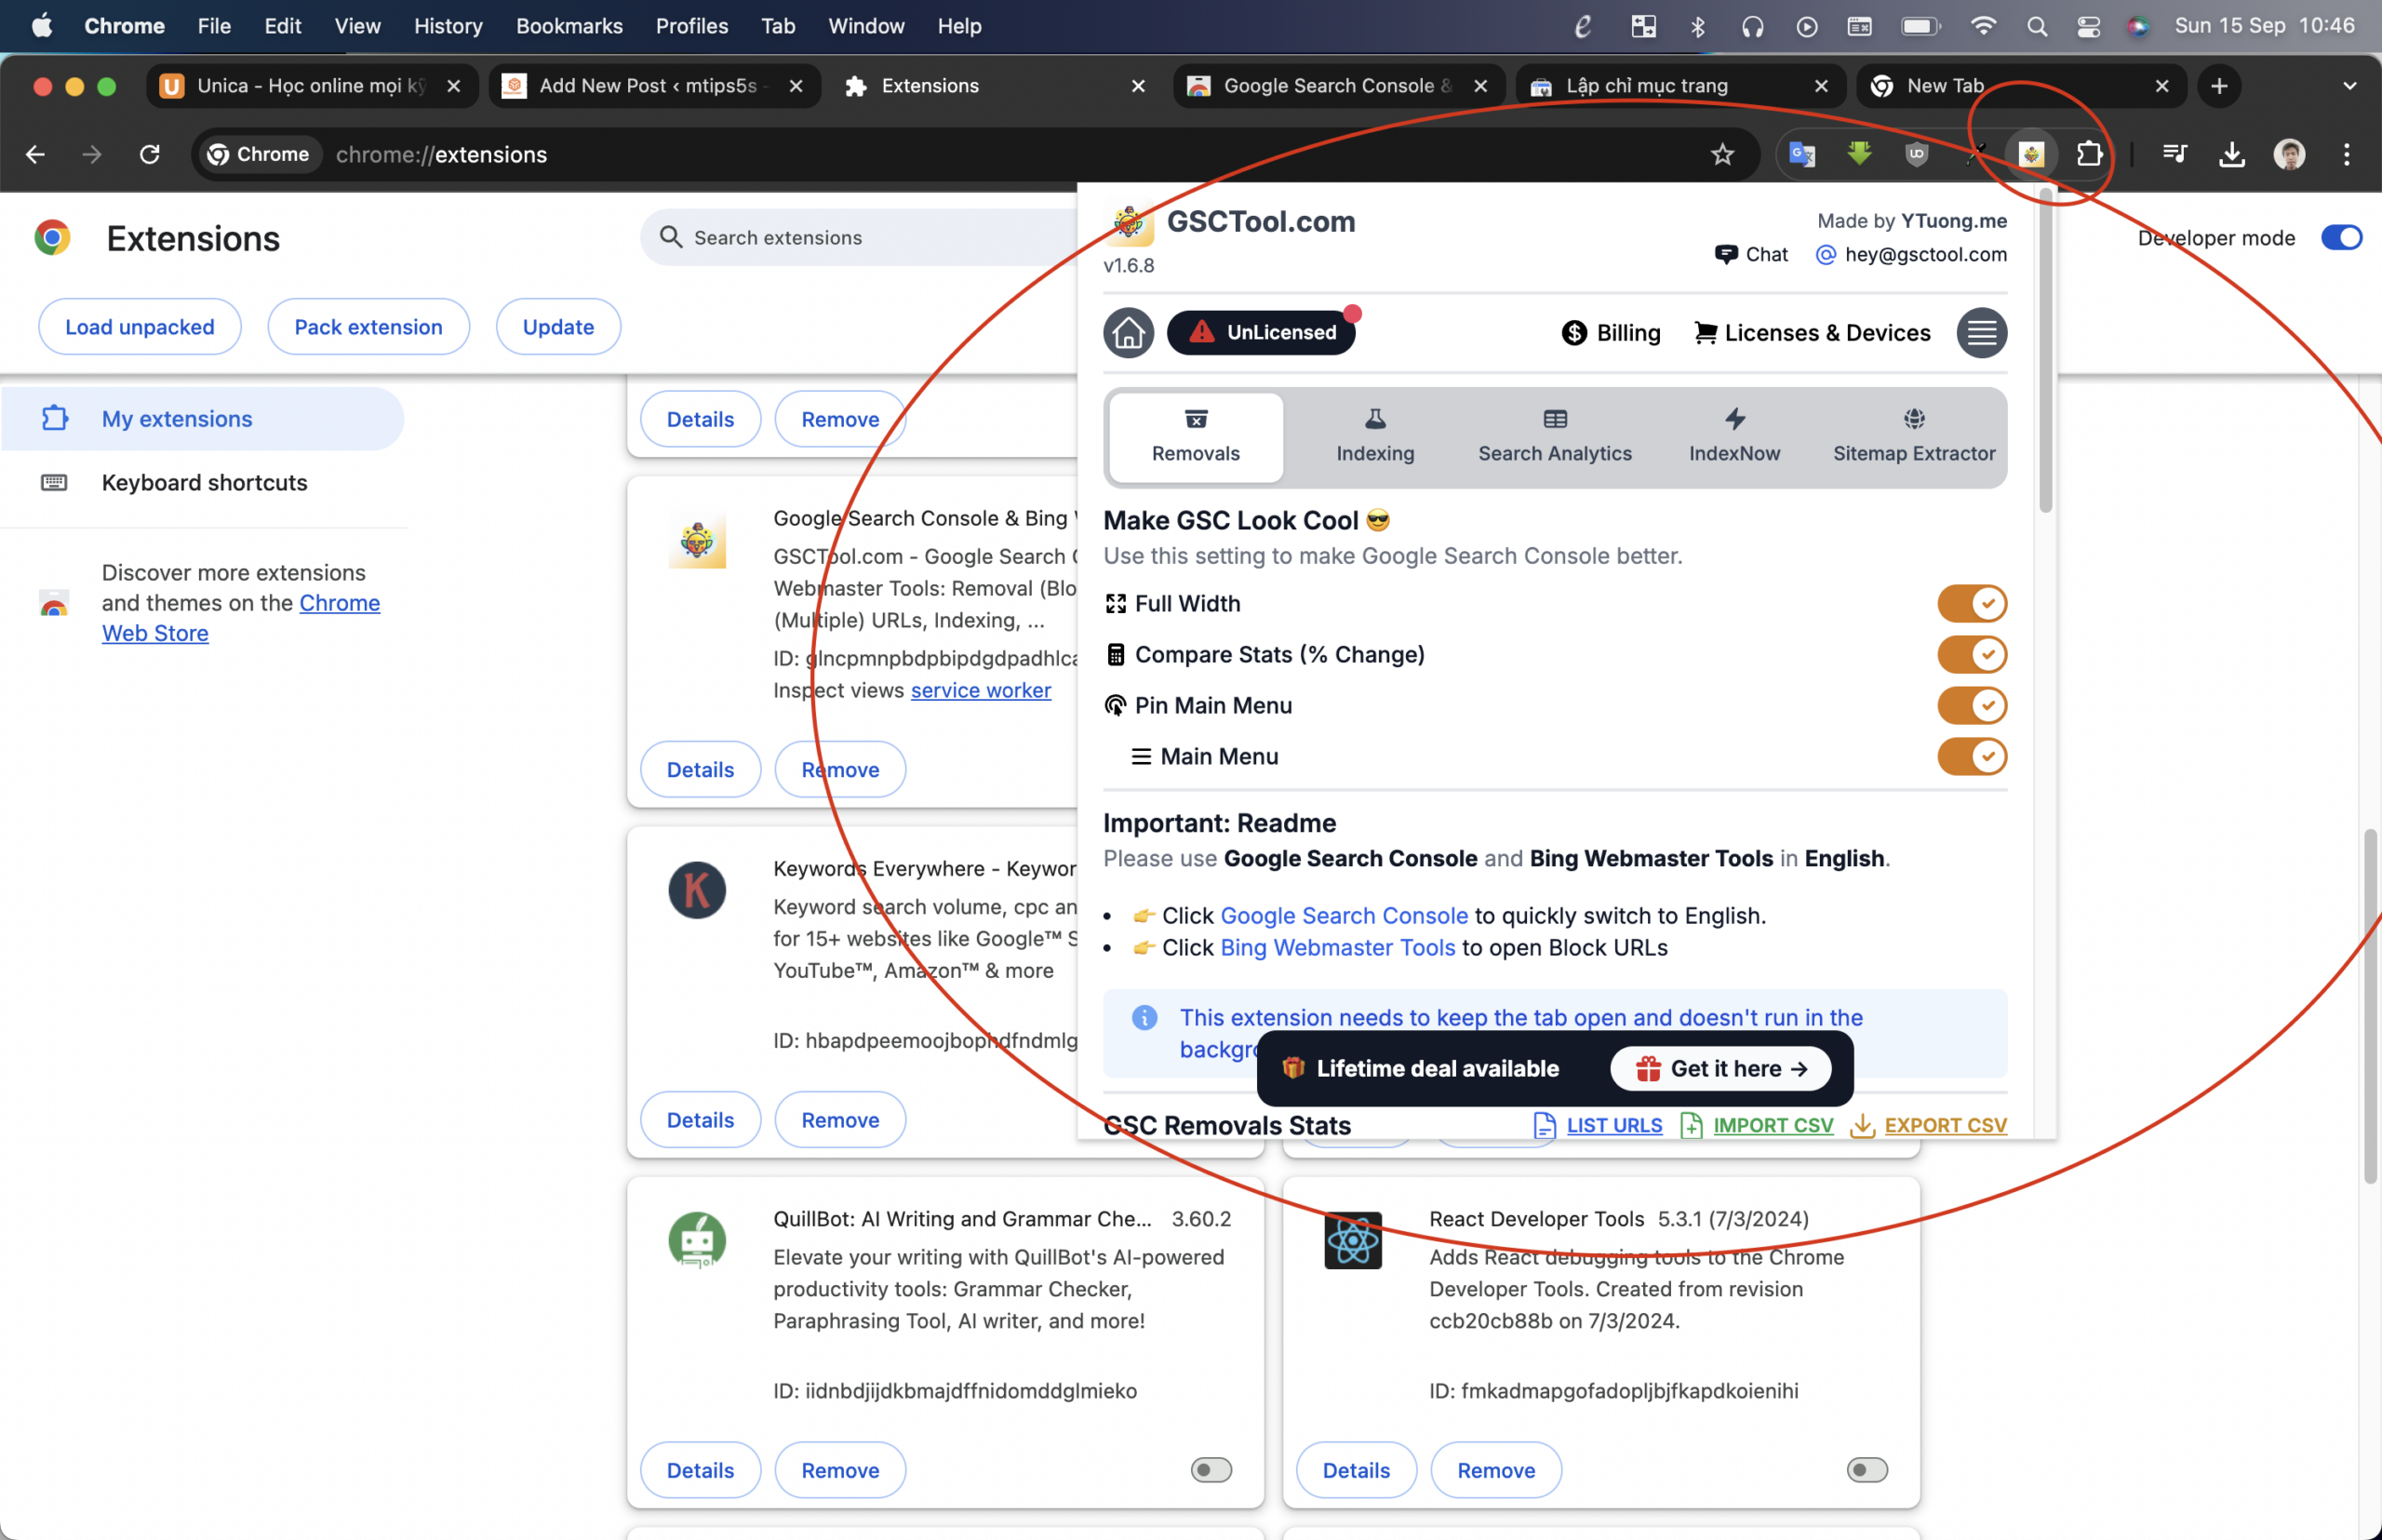
Task: Open the GSCTool extension icon in toolbar
Action: pos(2031,154)
